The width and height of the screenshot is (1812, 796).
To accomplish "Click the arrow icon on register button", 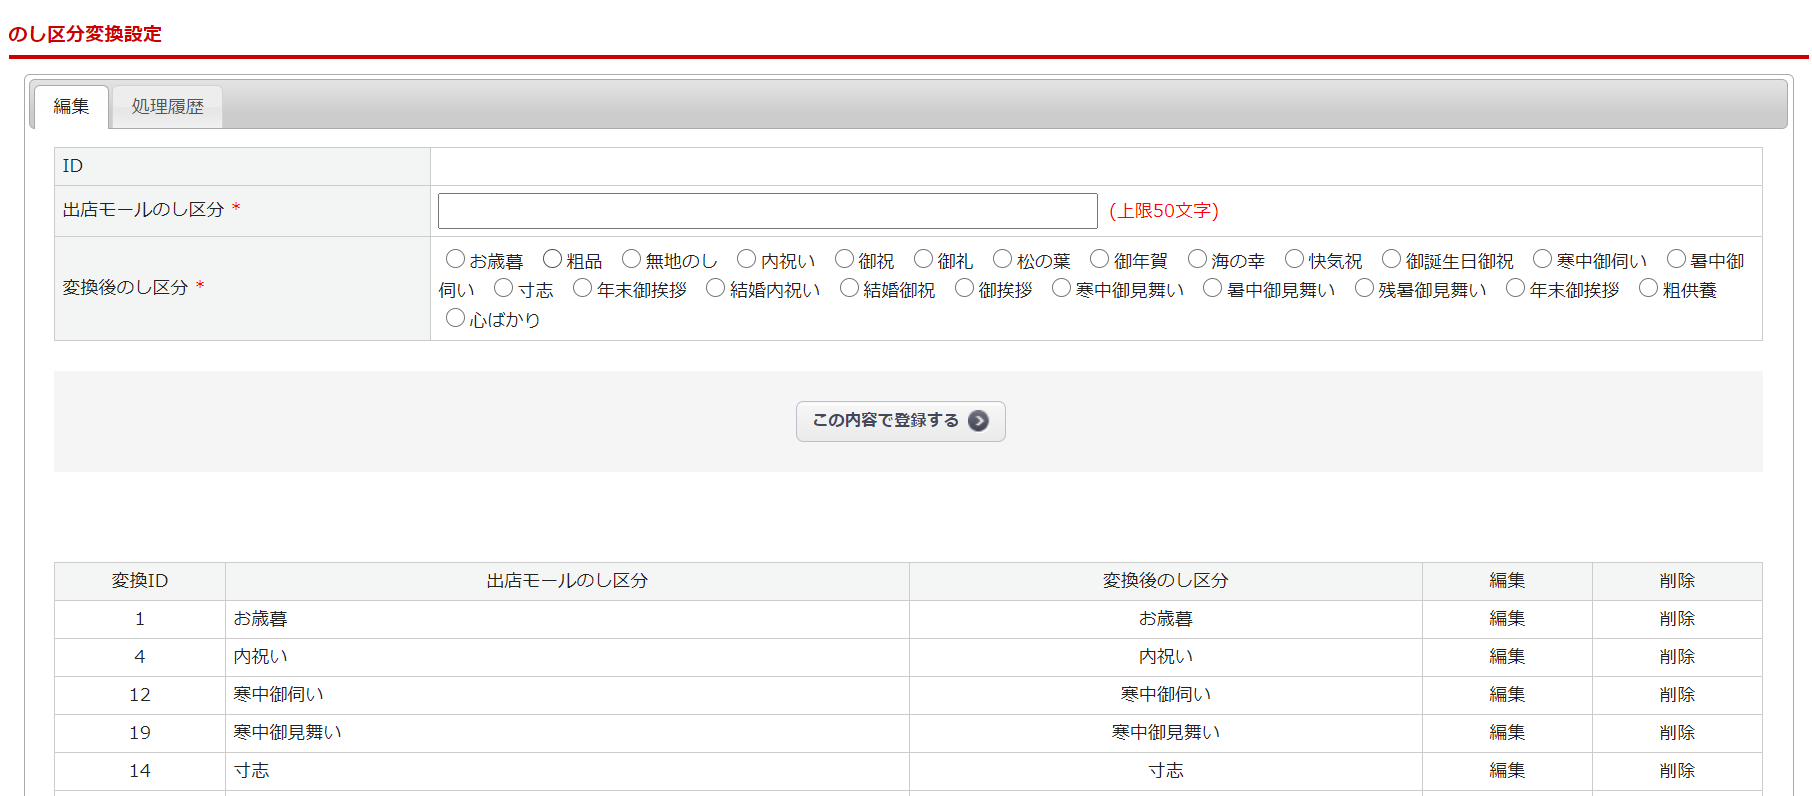I will click(978, 421).
